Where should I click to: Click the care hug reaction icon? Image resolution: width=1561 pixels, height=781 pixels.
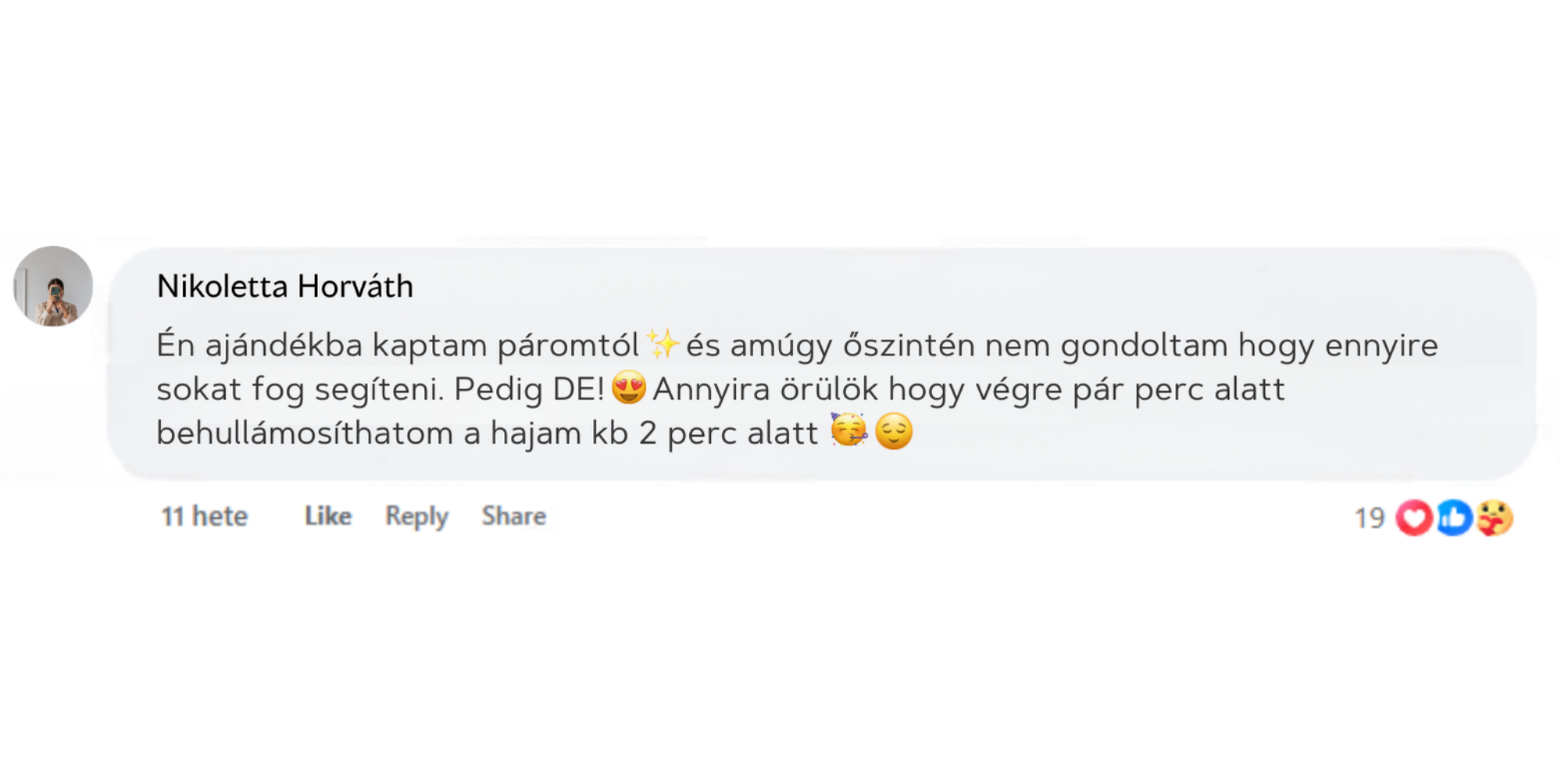(x=1494, y=517)
